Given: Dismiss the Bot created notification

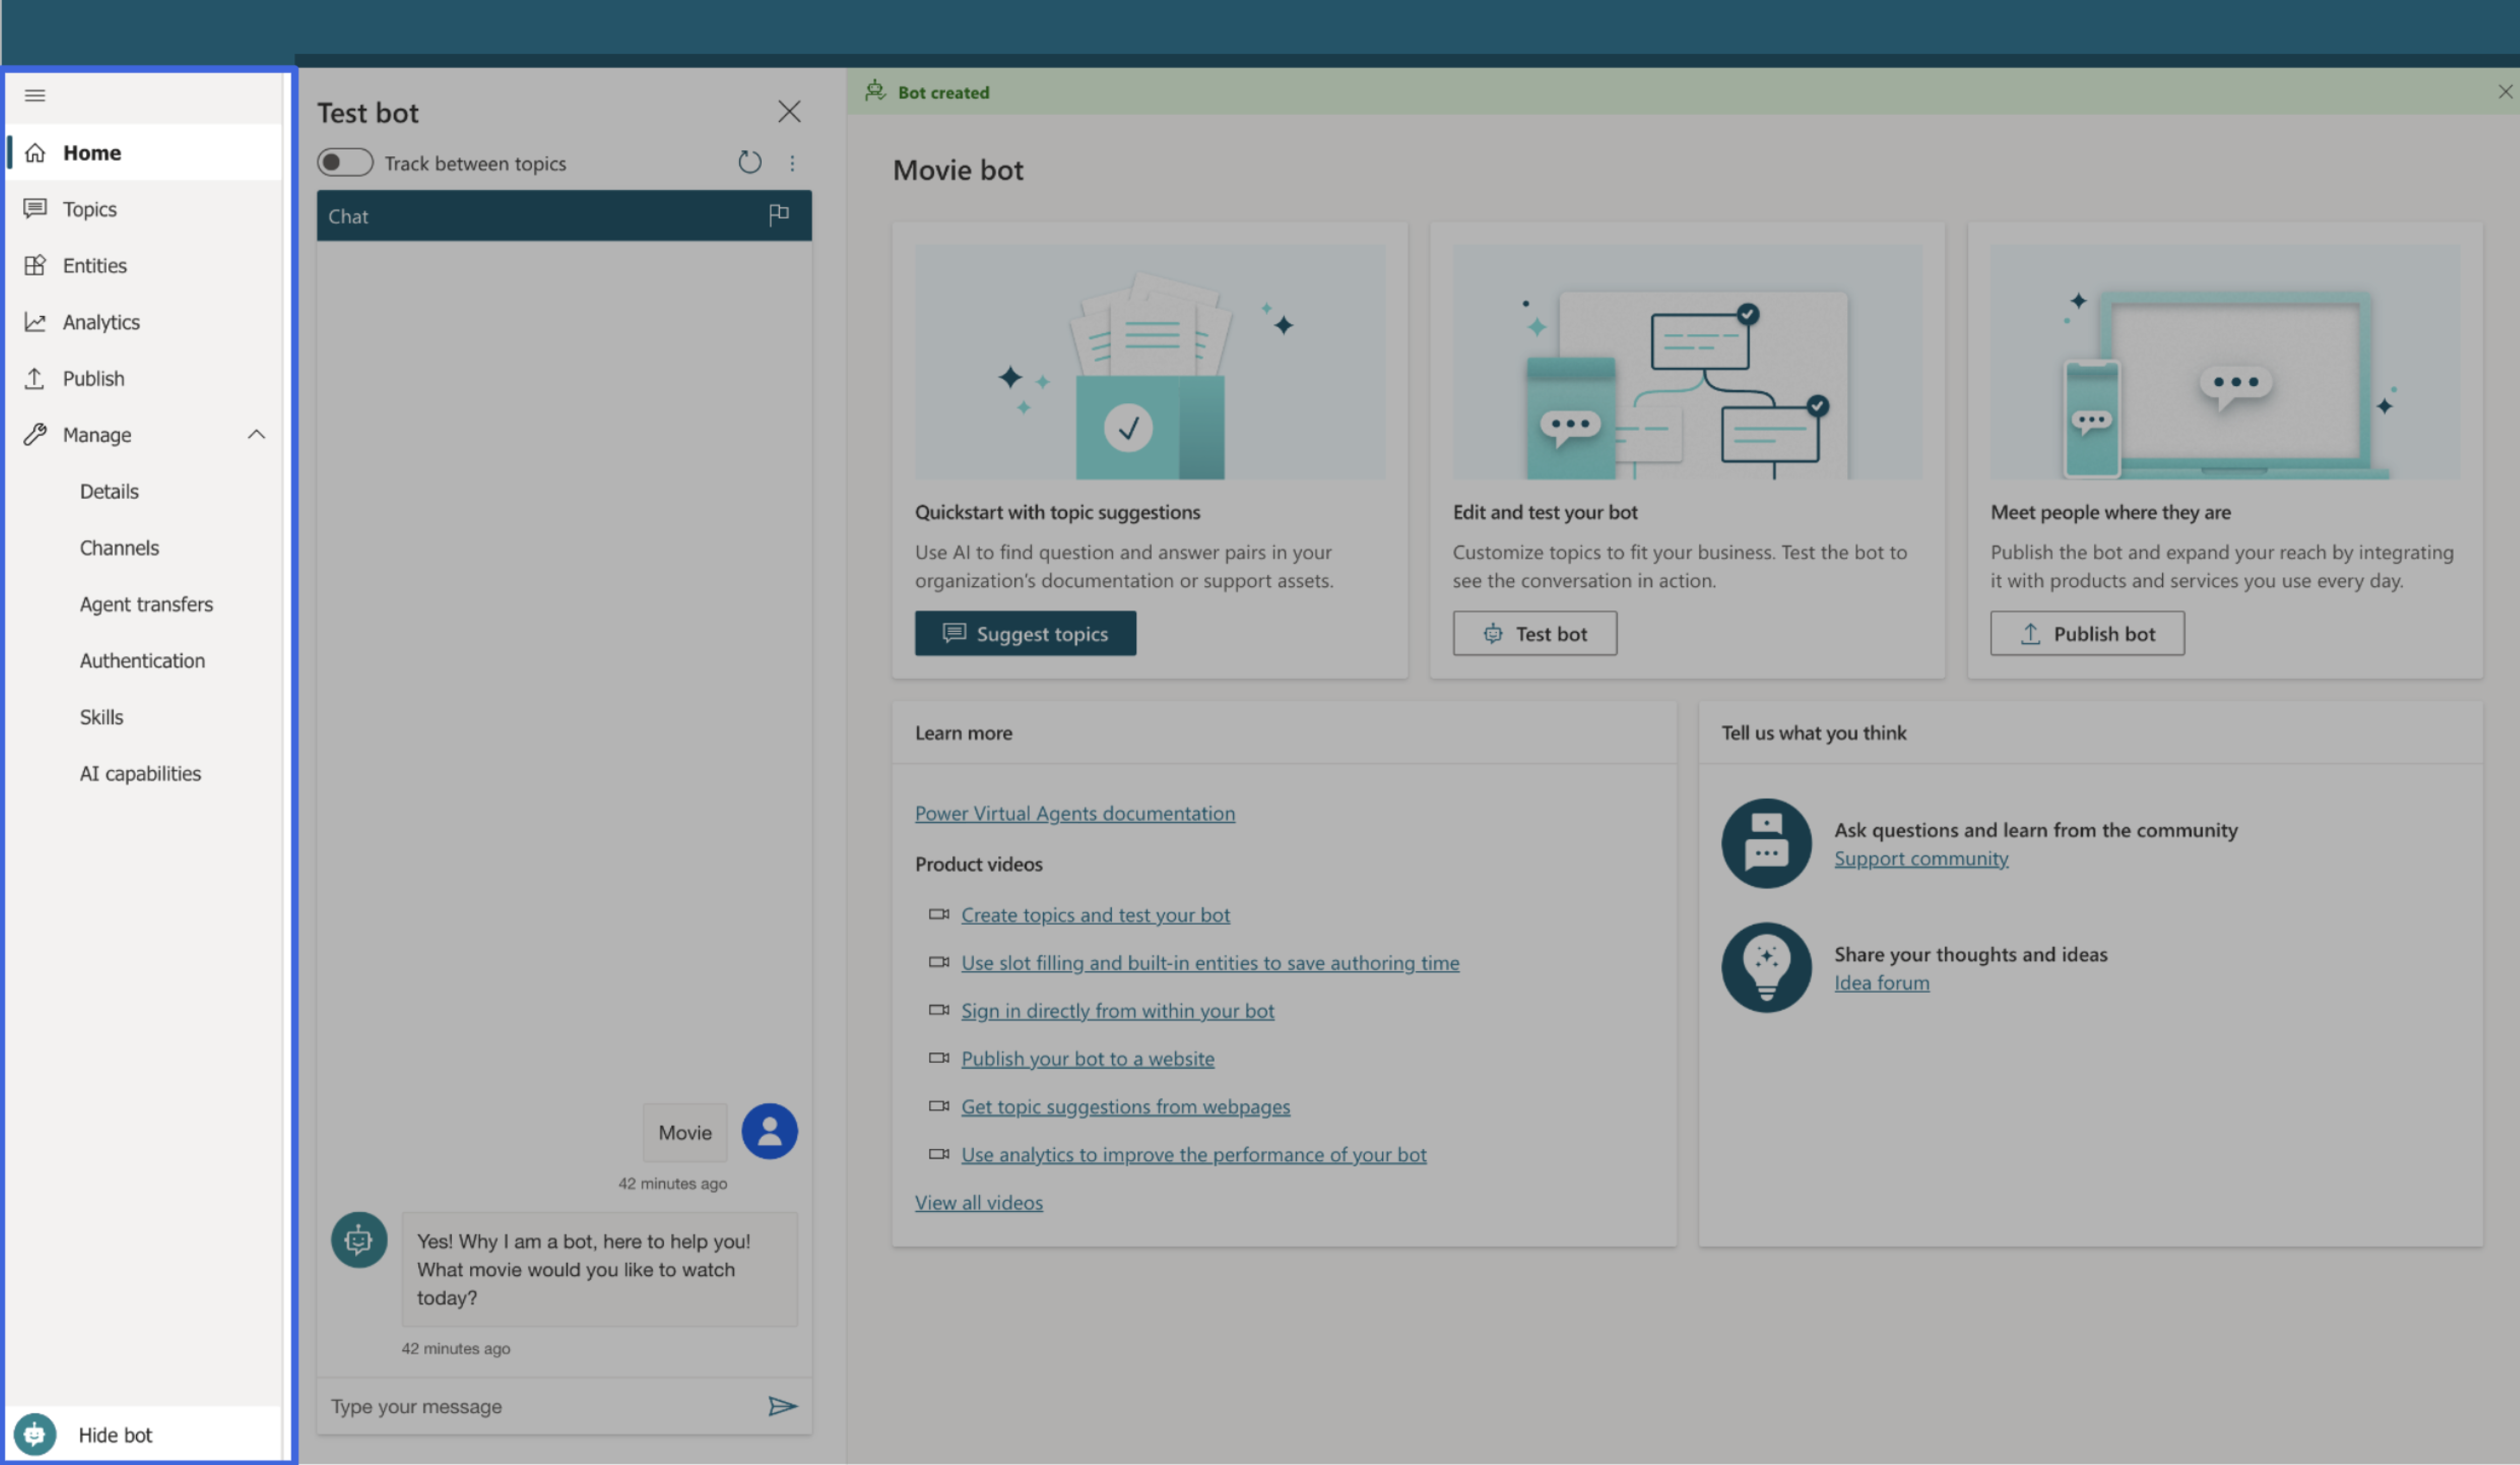Looking at the screenshot, I should [2504, 92].
